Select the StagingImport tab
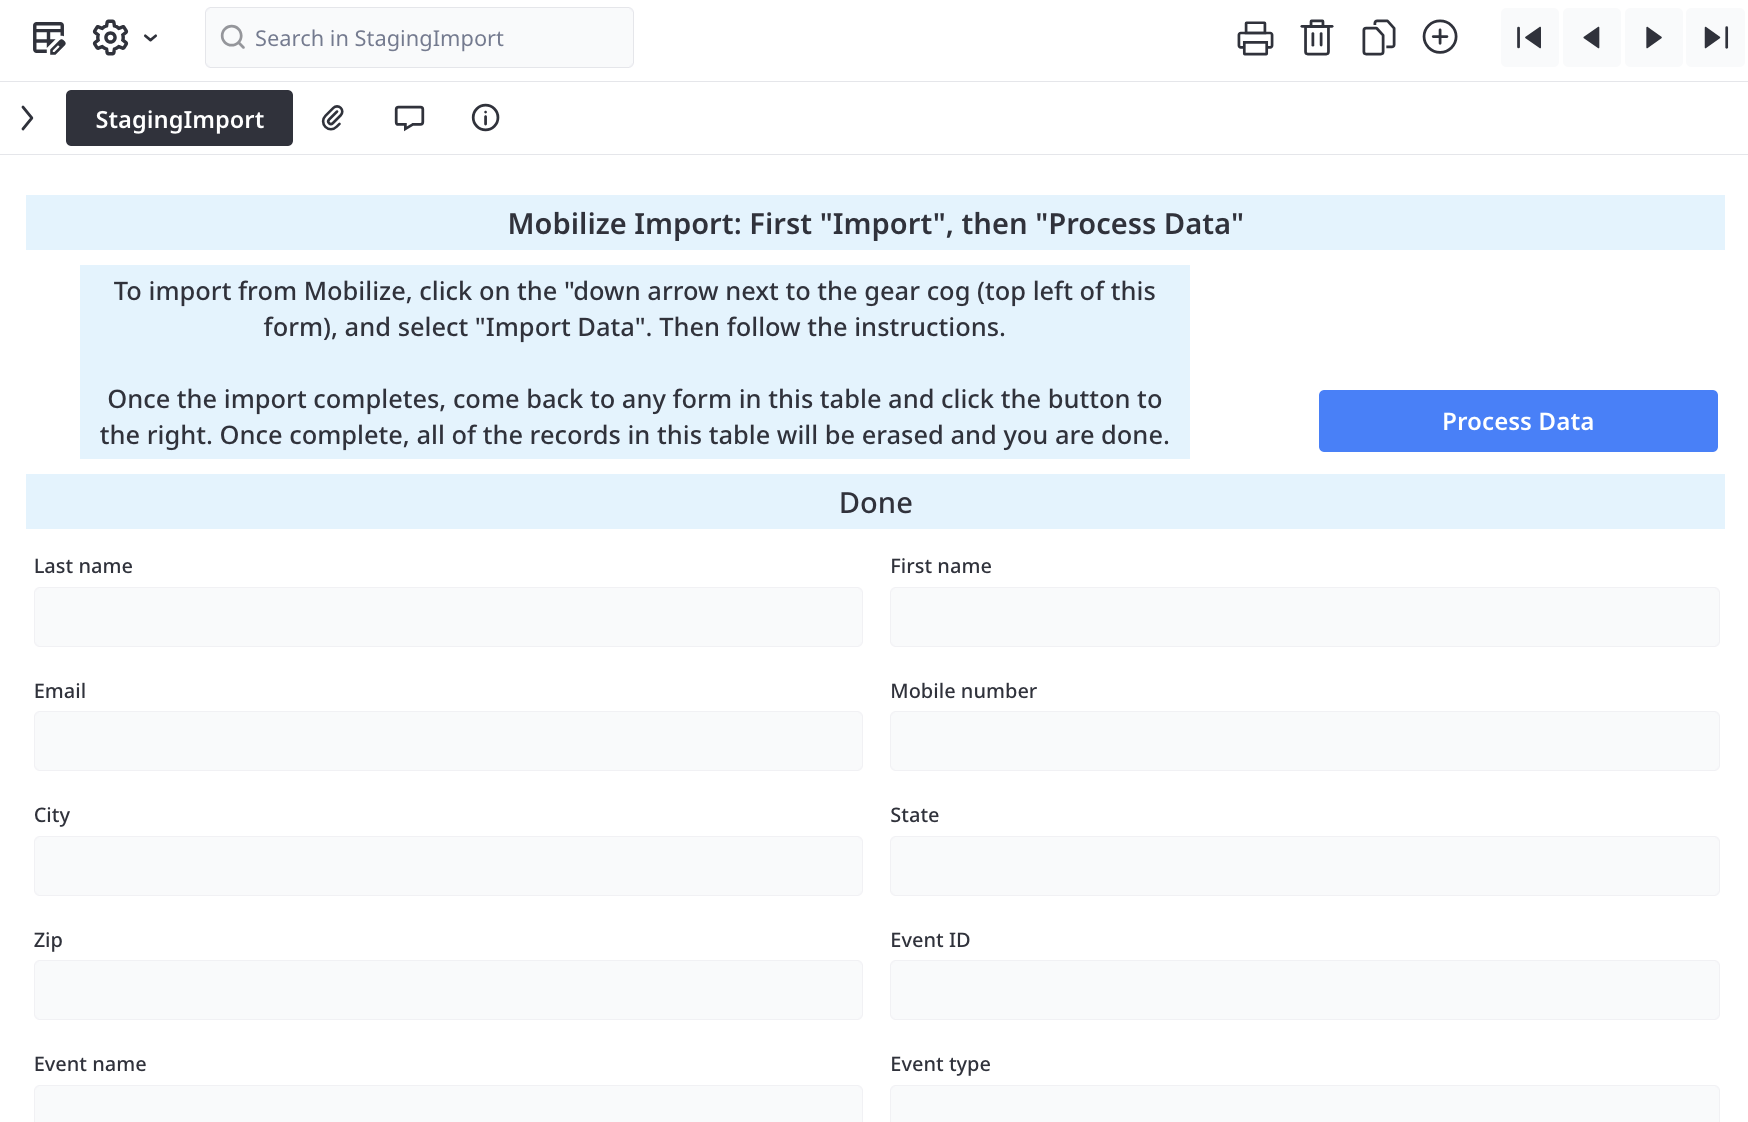1748x1122 pixels. (x=179, y=118)
